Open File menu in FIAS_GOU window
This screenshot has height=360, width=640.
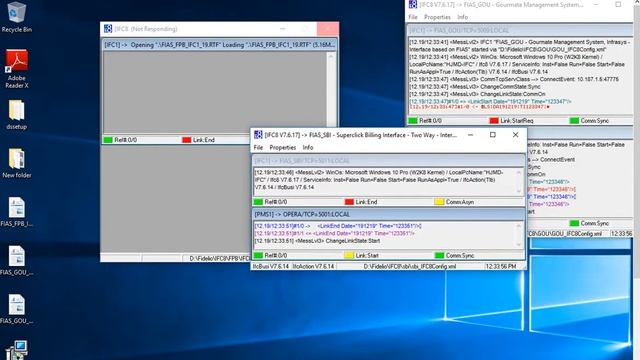[413, 17]
